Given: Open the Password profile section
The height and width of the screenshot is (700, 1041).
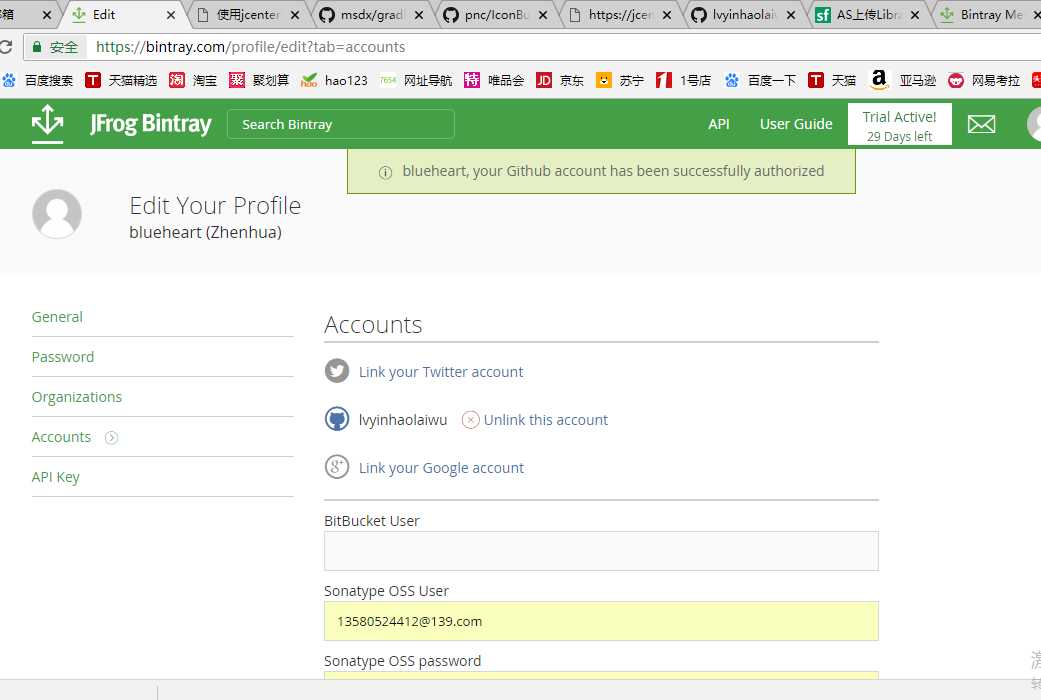Looking at the screenshot, I should (x=63, y=357).
